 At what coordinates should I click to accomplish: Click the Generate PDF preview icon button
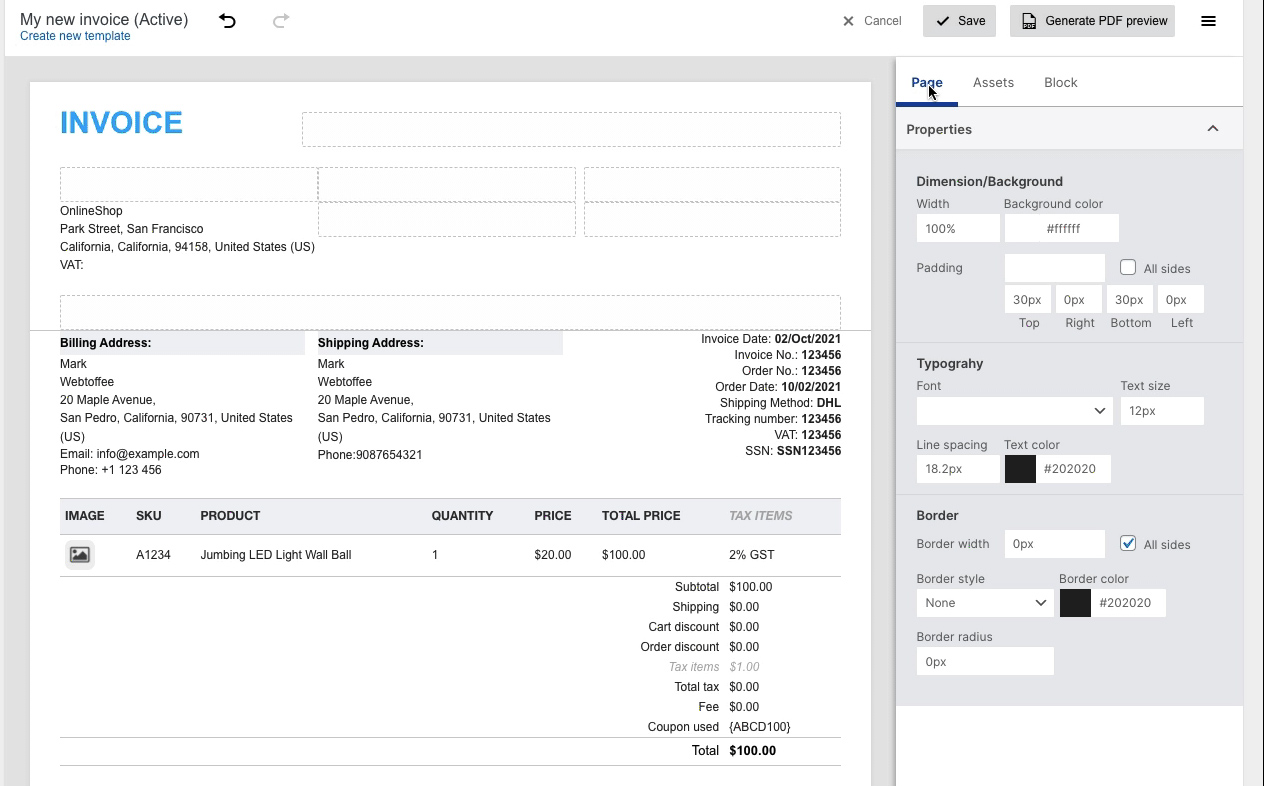pyautogui.click(x=1030, y=20)
